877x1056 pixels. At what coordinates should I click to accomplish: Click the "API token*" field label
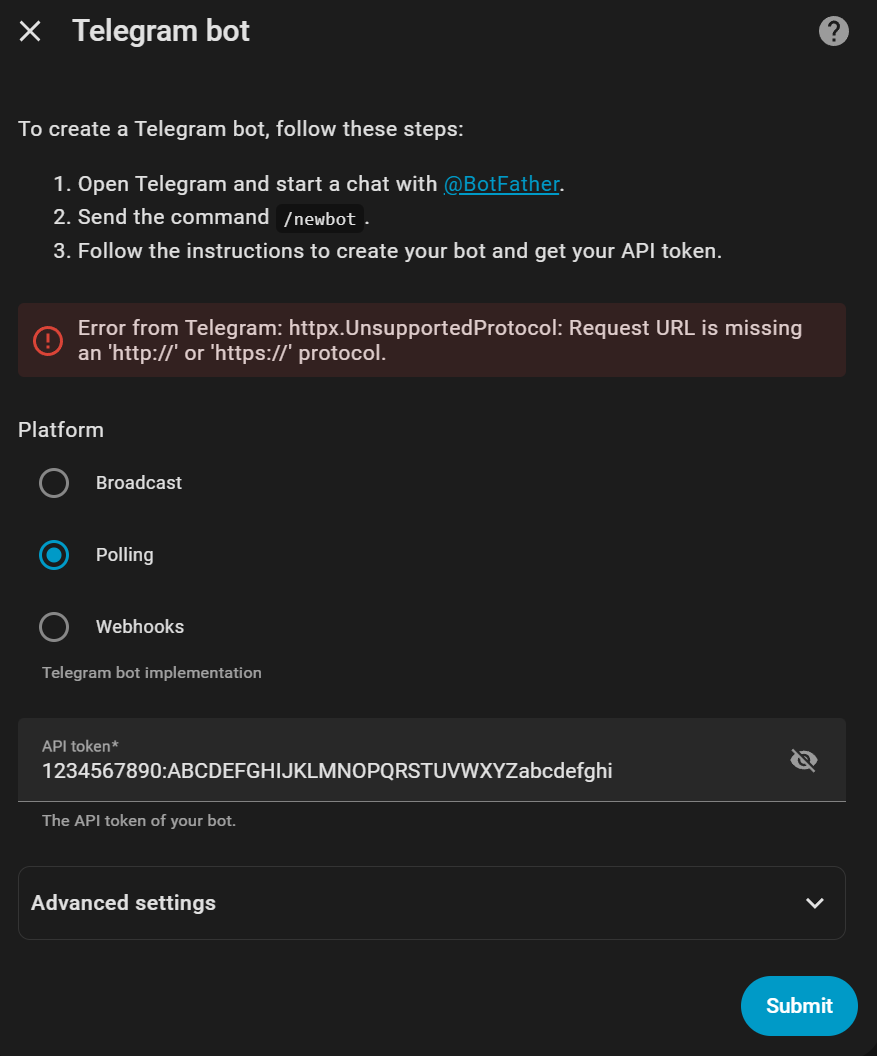[x=81, y=746]
